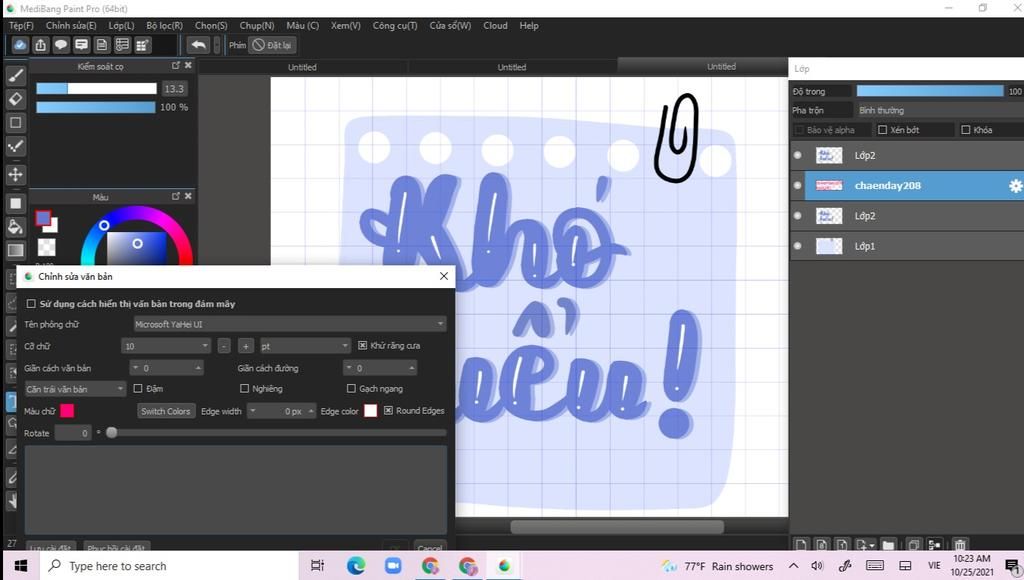The image size is (1024, 580).
Task: Enable the Đậm bold checkbox
Action: 138,389
